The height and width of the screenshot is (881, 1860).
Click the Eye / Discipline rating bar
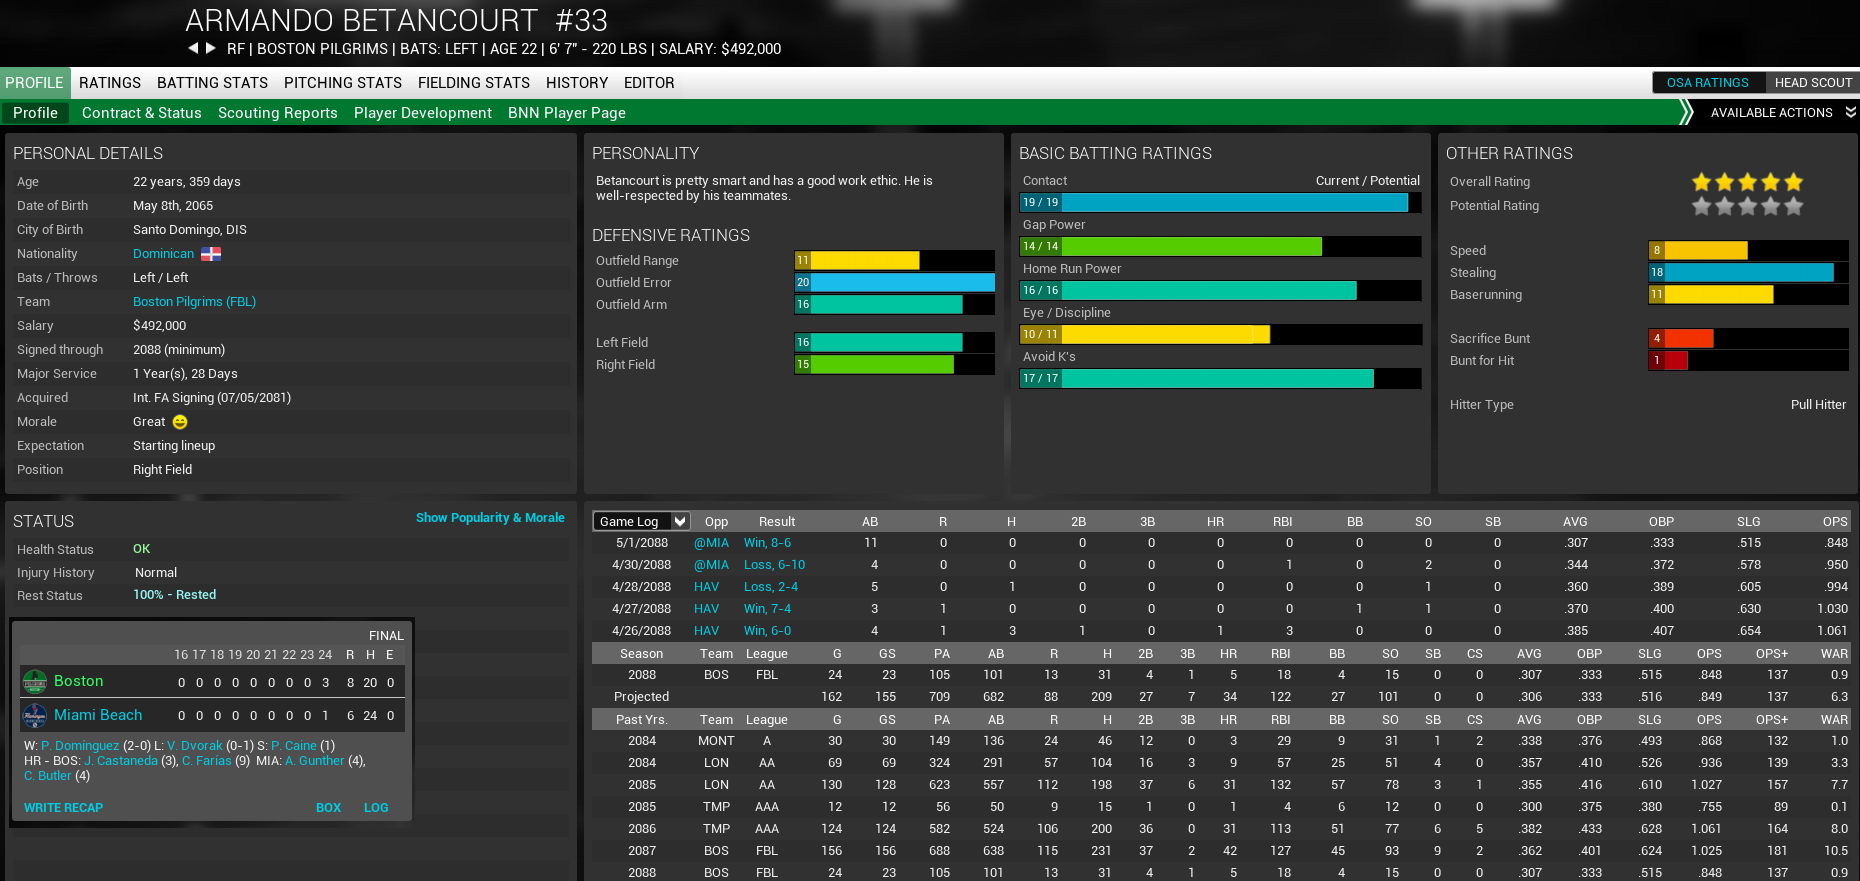pyautogui.click(x=1220, y=334)
